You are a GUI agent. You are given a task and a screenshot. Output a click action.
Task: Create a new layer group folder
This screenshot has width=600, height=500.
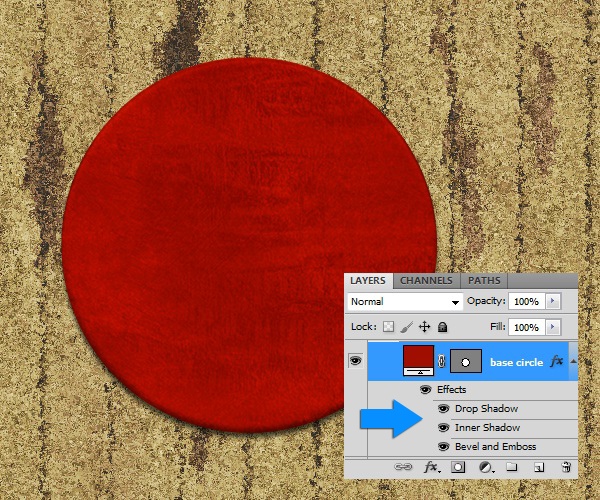coord(511,466)
